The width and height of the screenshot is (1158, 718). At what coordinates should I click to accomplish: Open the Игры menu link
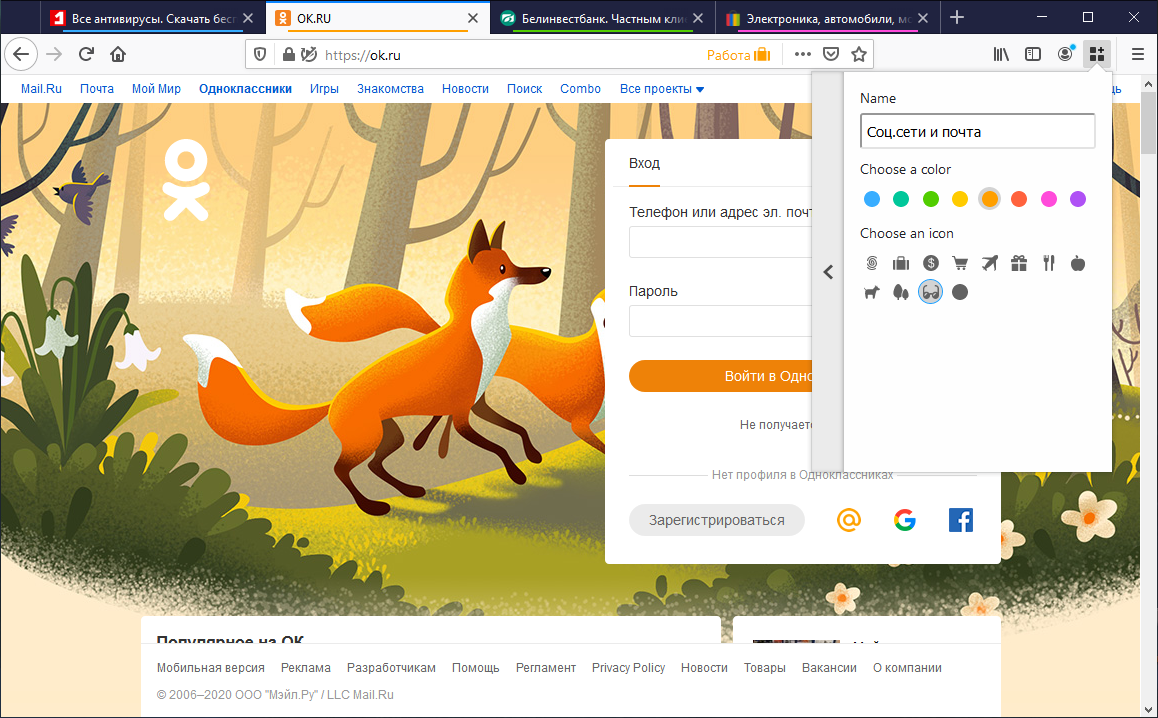[324, 89]
